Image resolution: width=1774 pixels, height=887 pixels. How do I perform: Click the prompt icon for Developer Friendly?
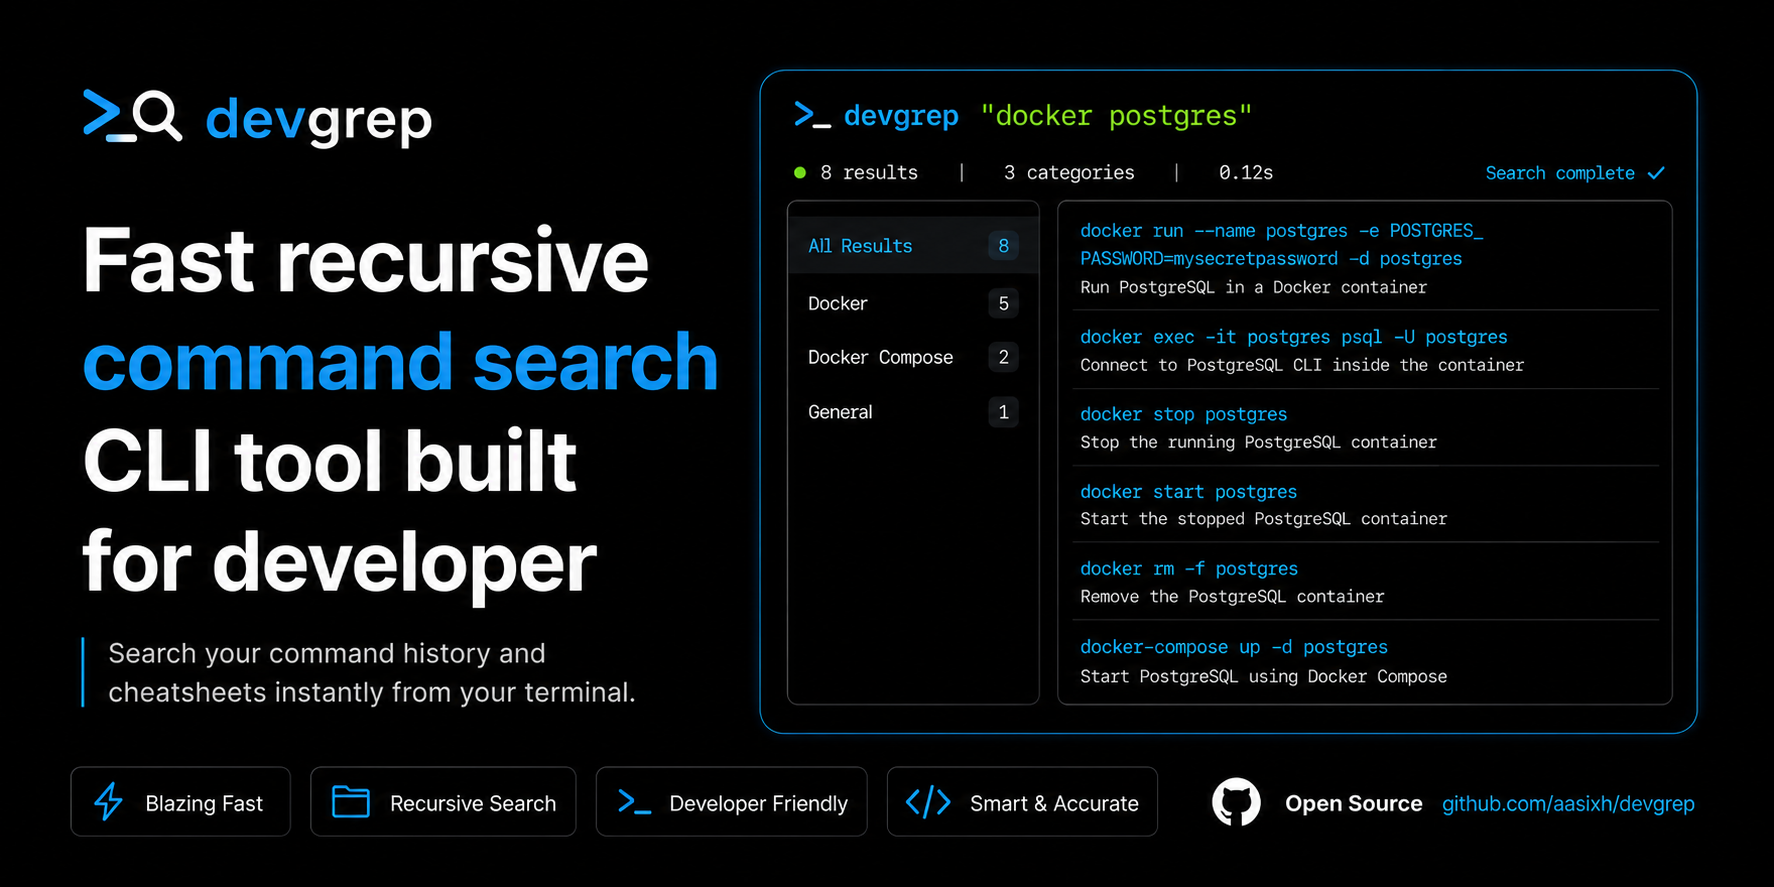point(635,802)
